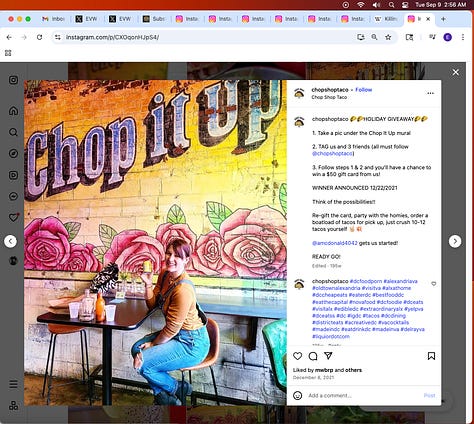
Task: Share post with paper plane icon
Action: click(x=328, y=356)
